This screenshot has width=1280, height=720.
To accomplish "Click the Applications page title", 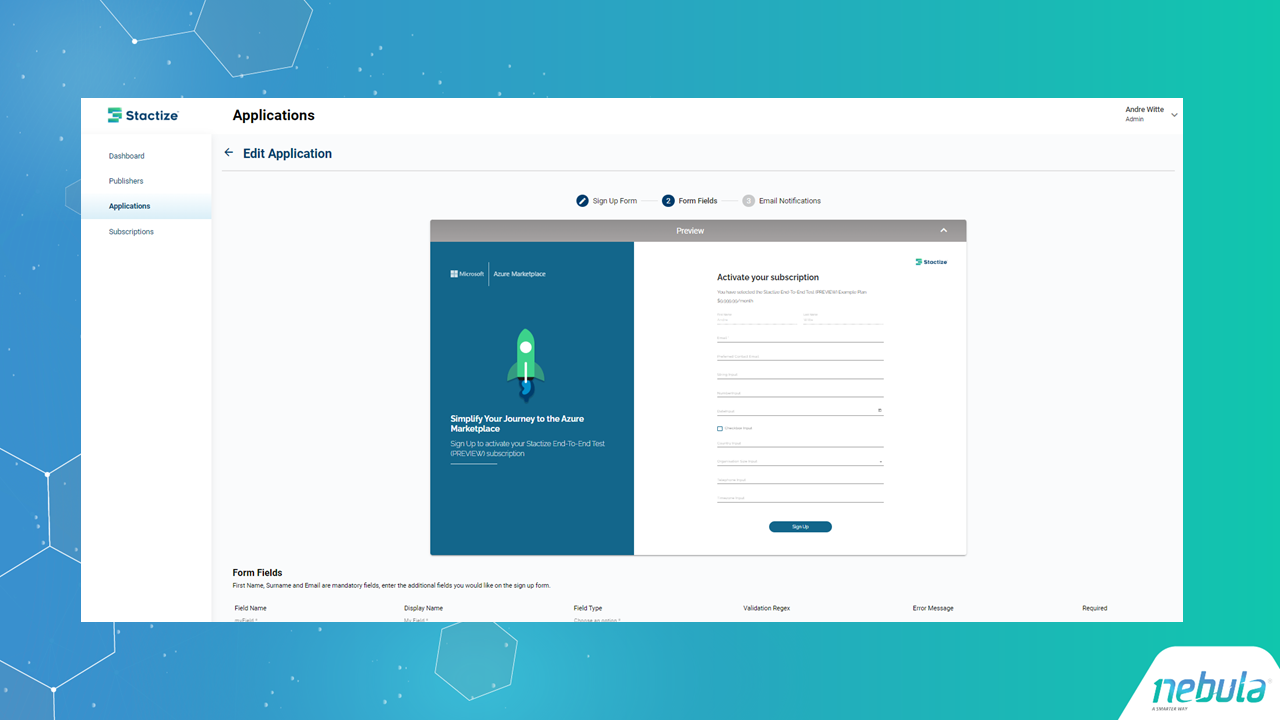I will (x=274, y=115).
